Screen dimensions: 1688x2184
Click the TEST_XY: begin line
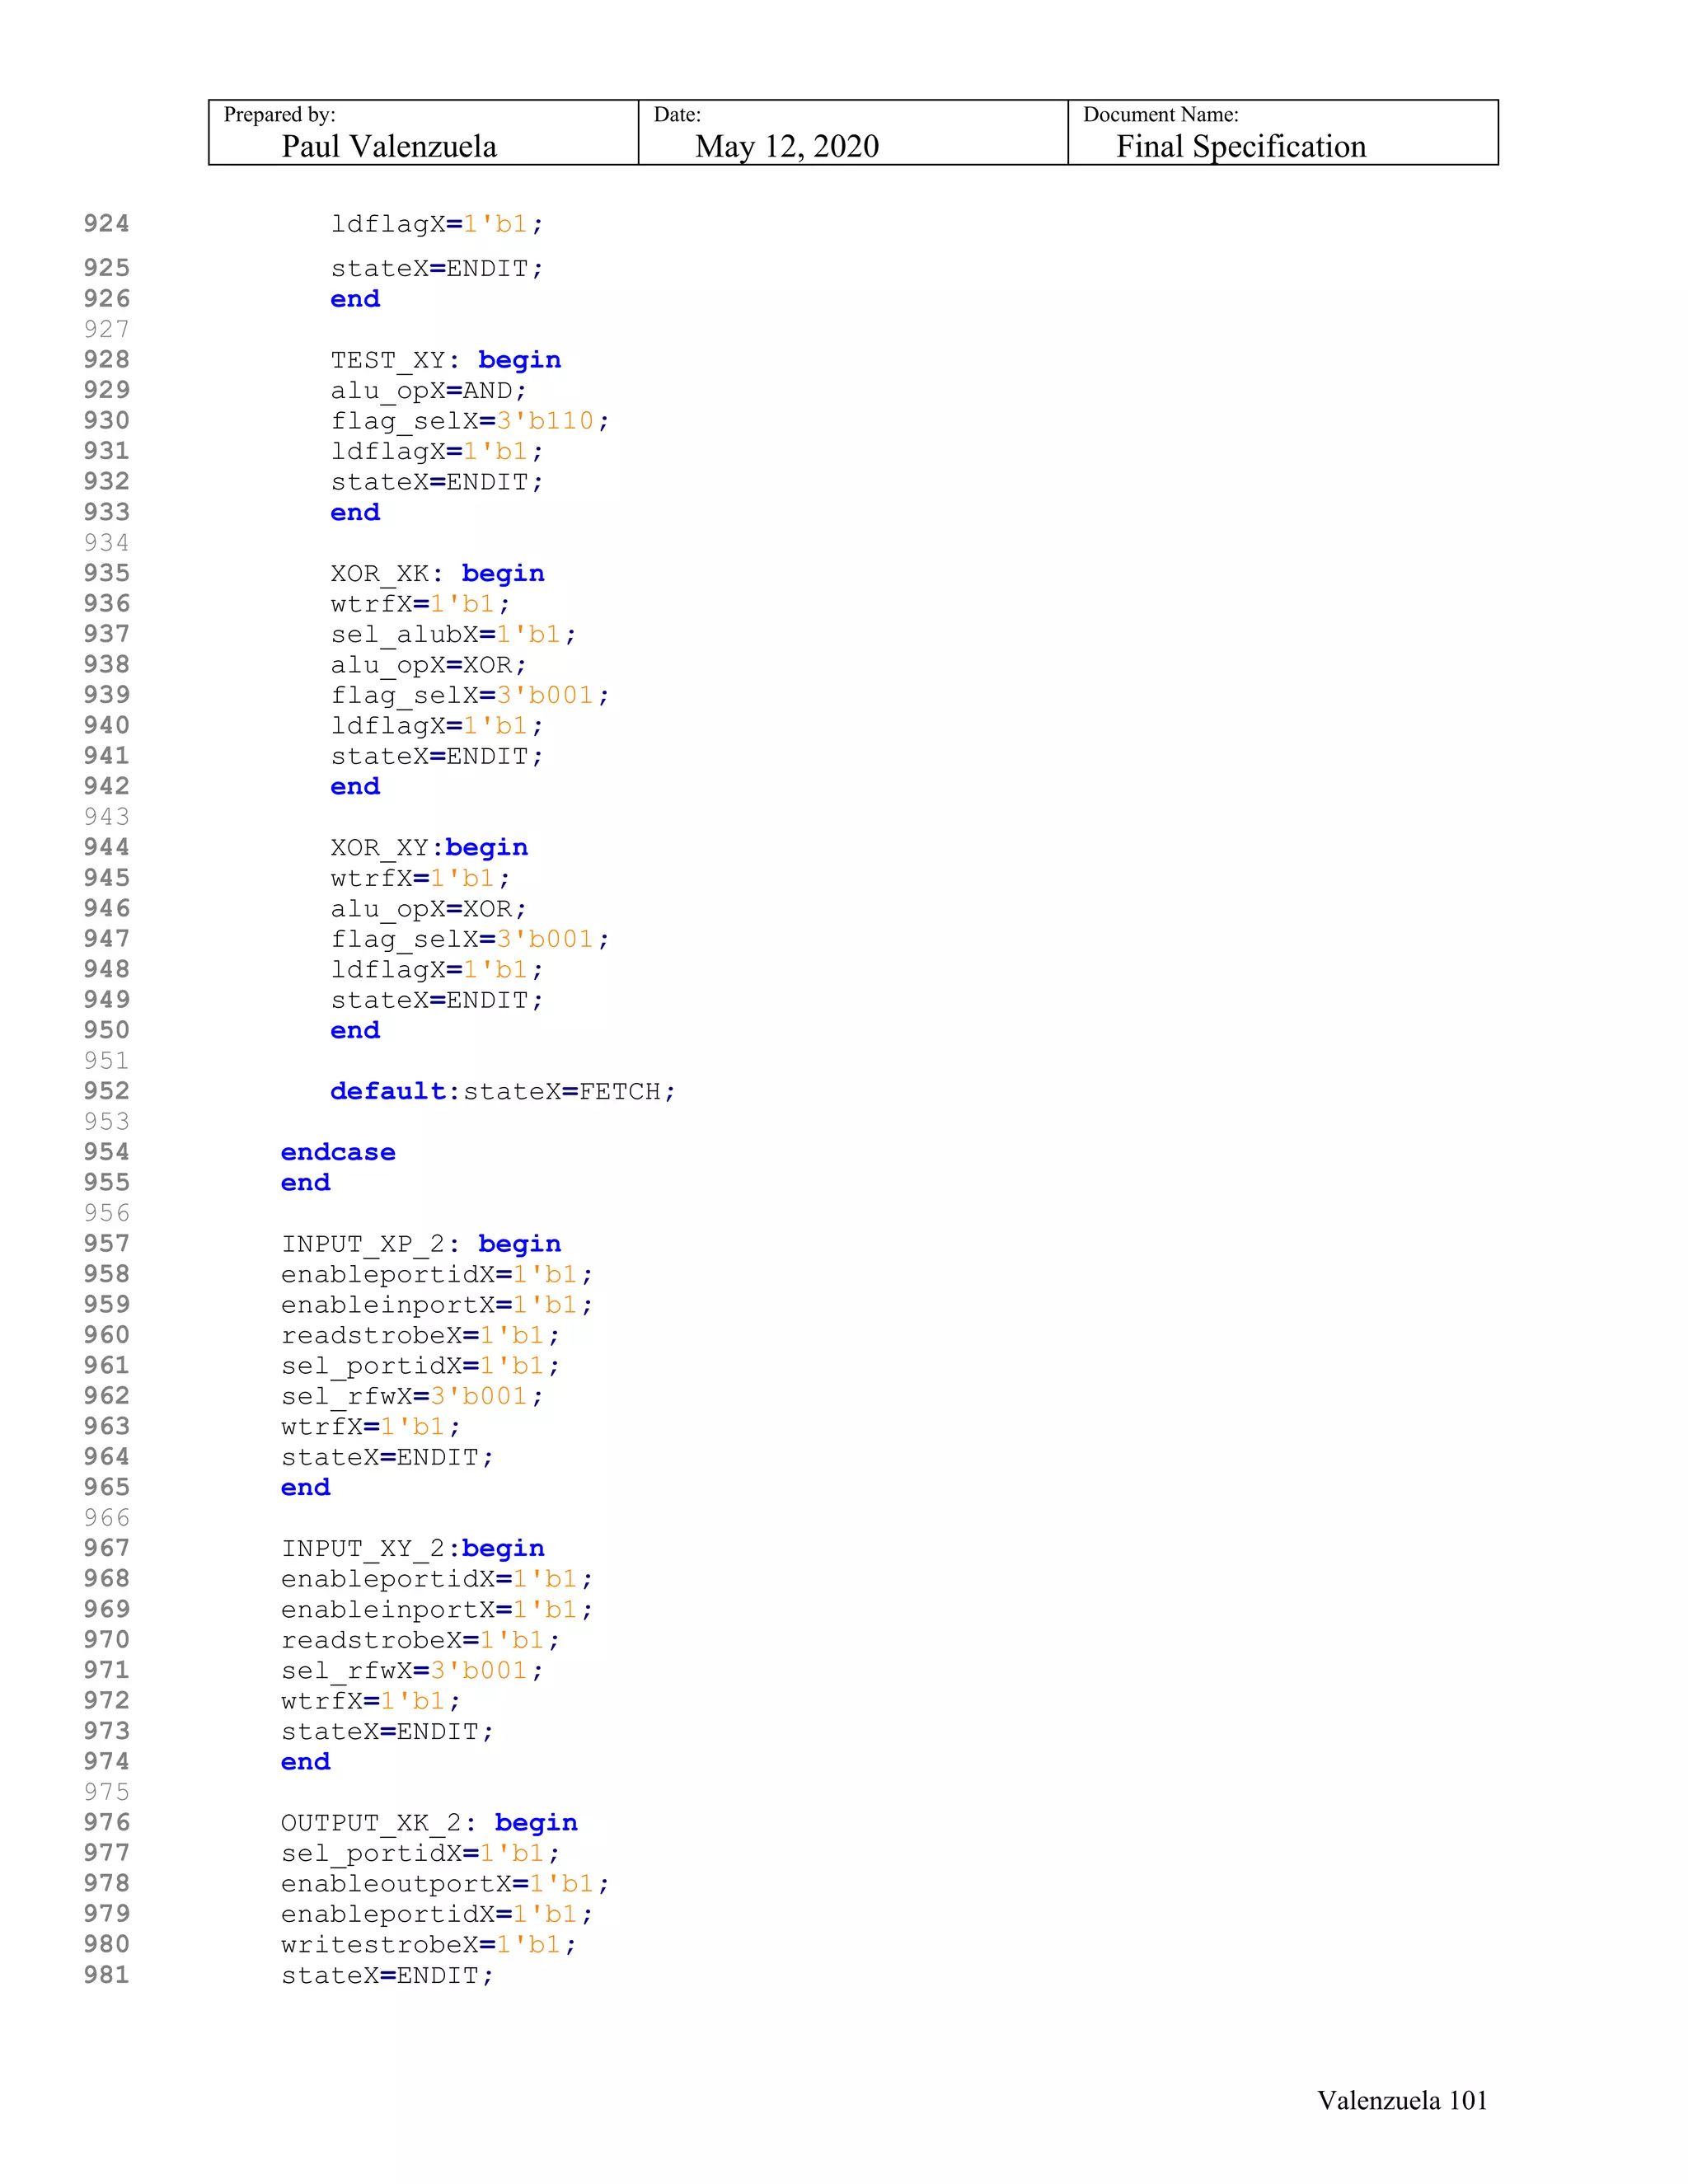446,360
